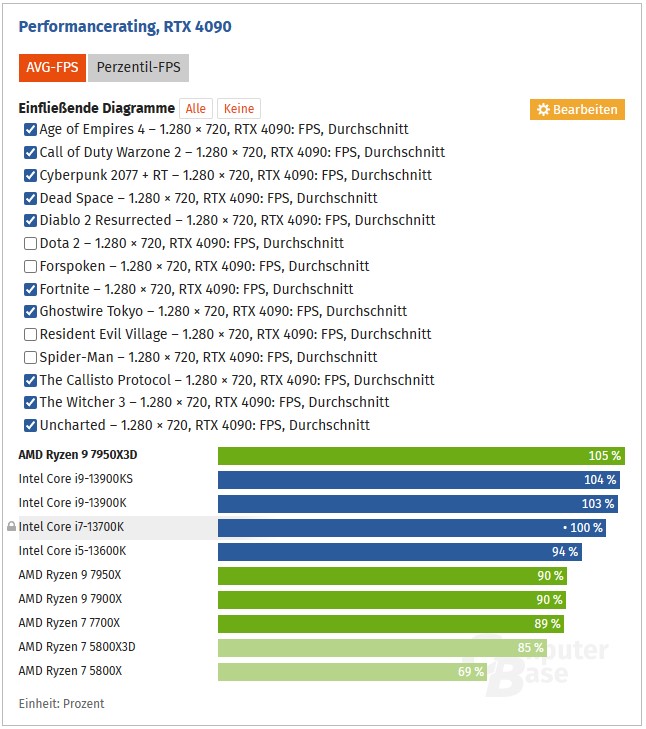Viewport: 646px width, 729px height.
Task: Select the AMD Ryzen 9 7950X3D green bar
Action: coord(421,456)
